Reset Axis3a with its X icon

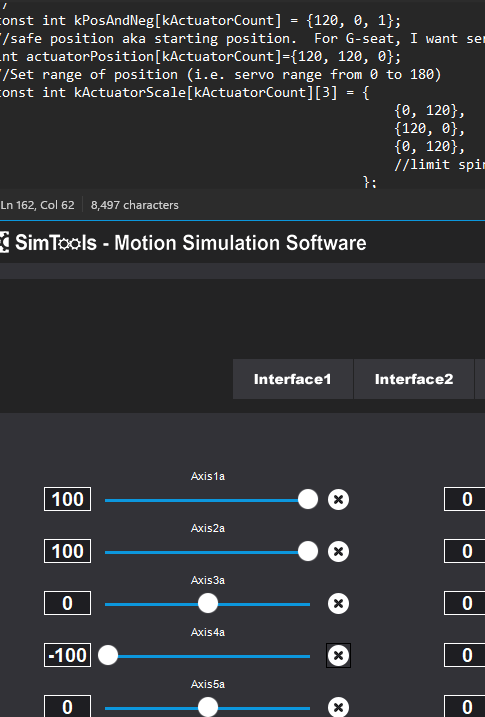[x=338, y=604]
